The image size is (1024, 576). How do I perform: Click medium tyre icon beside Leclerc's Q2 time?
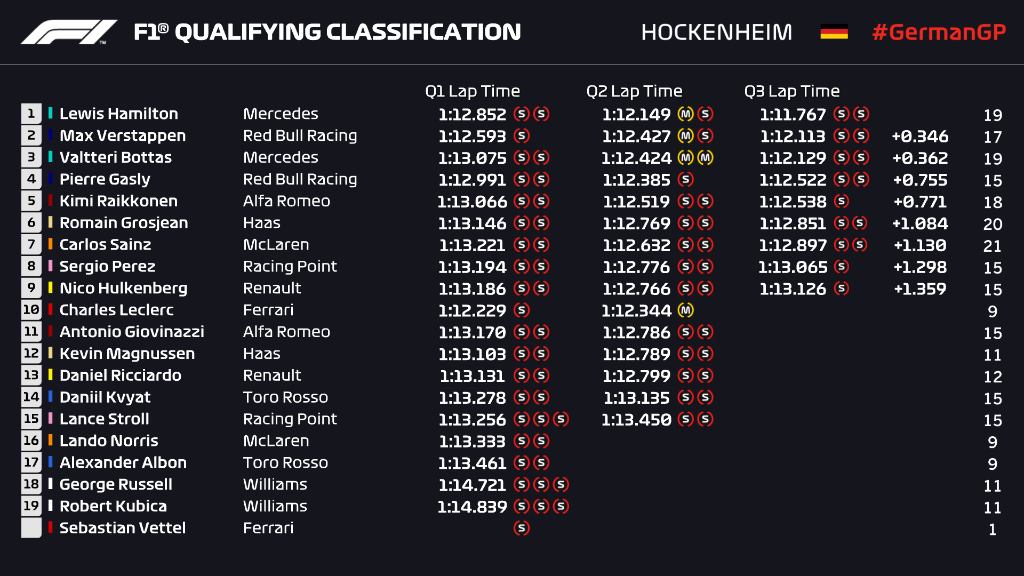pyautogui.click(x=685, y=310)
